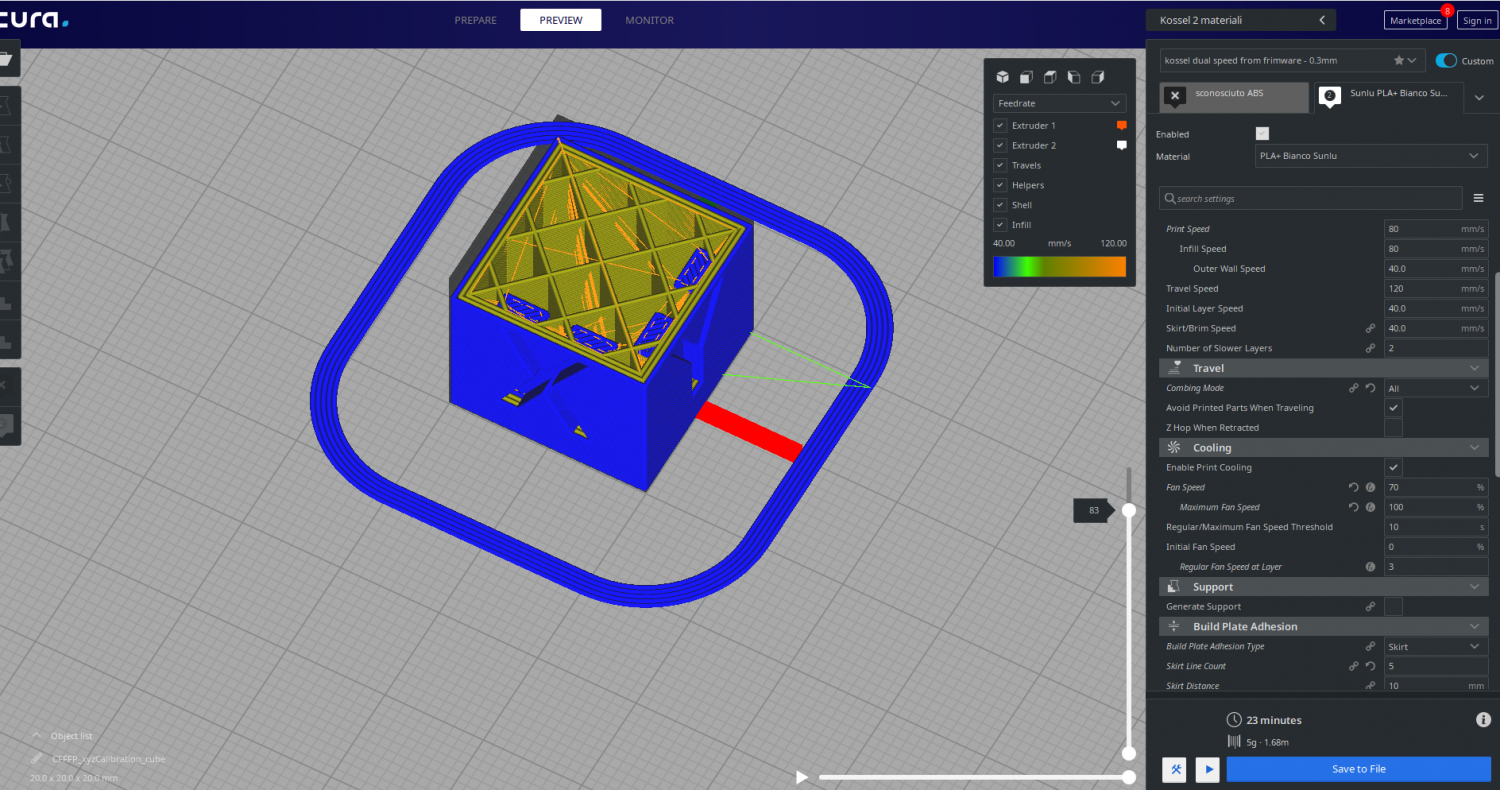
Task: Enable Z Hop When Retracted checkbox
Action: click(x=1393, y=428)
